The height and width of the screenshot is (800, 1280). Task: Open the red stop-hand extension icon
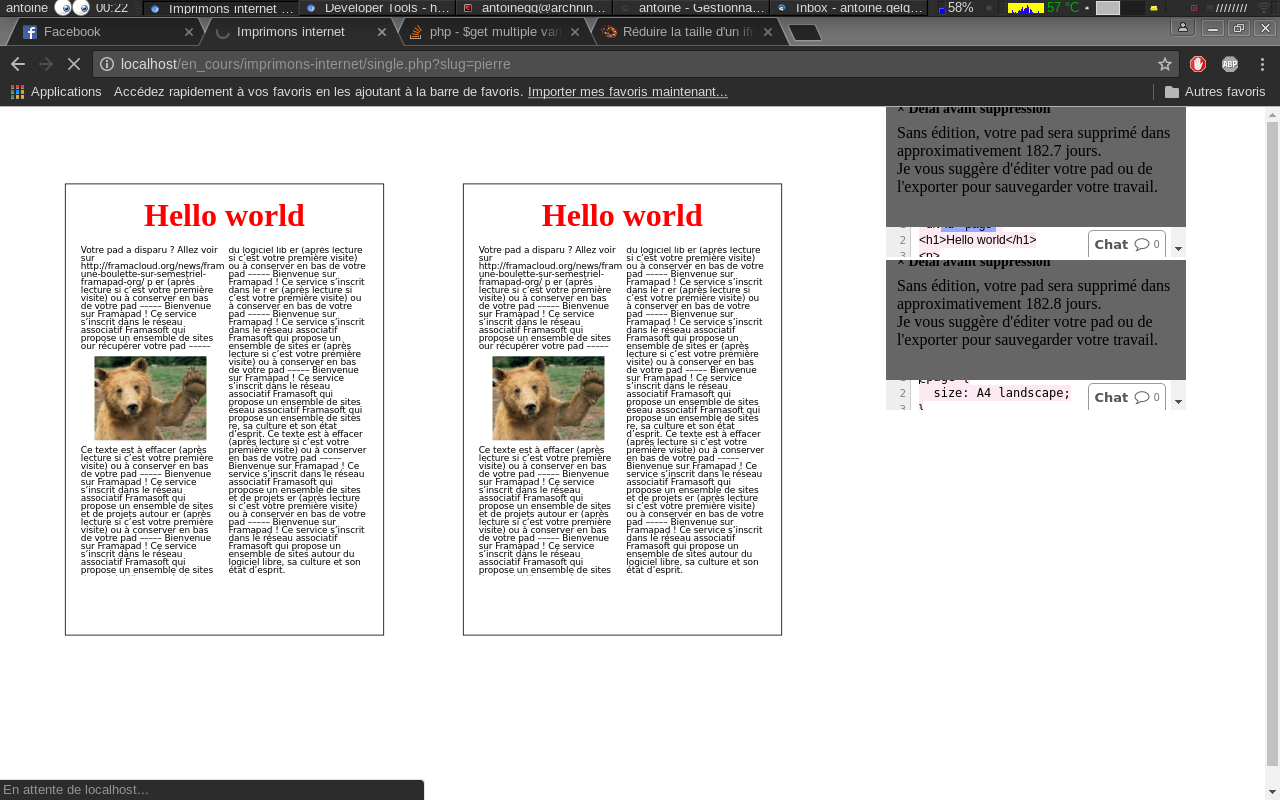pyautogui.click(x=1198, y=64)
